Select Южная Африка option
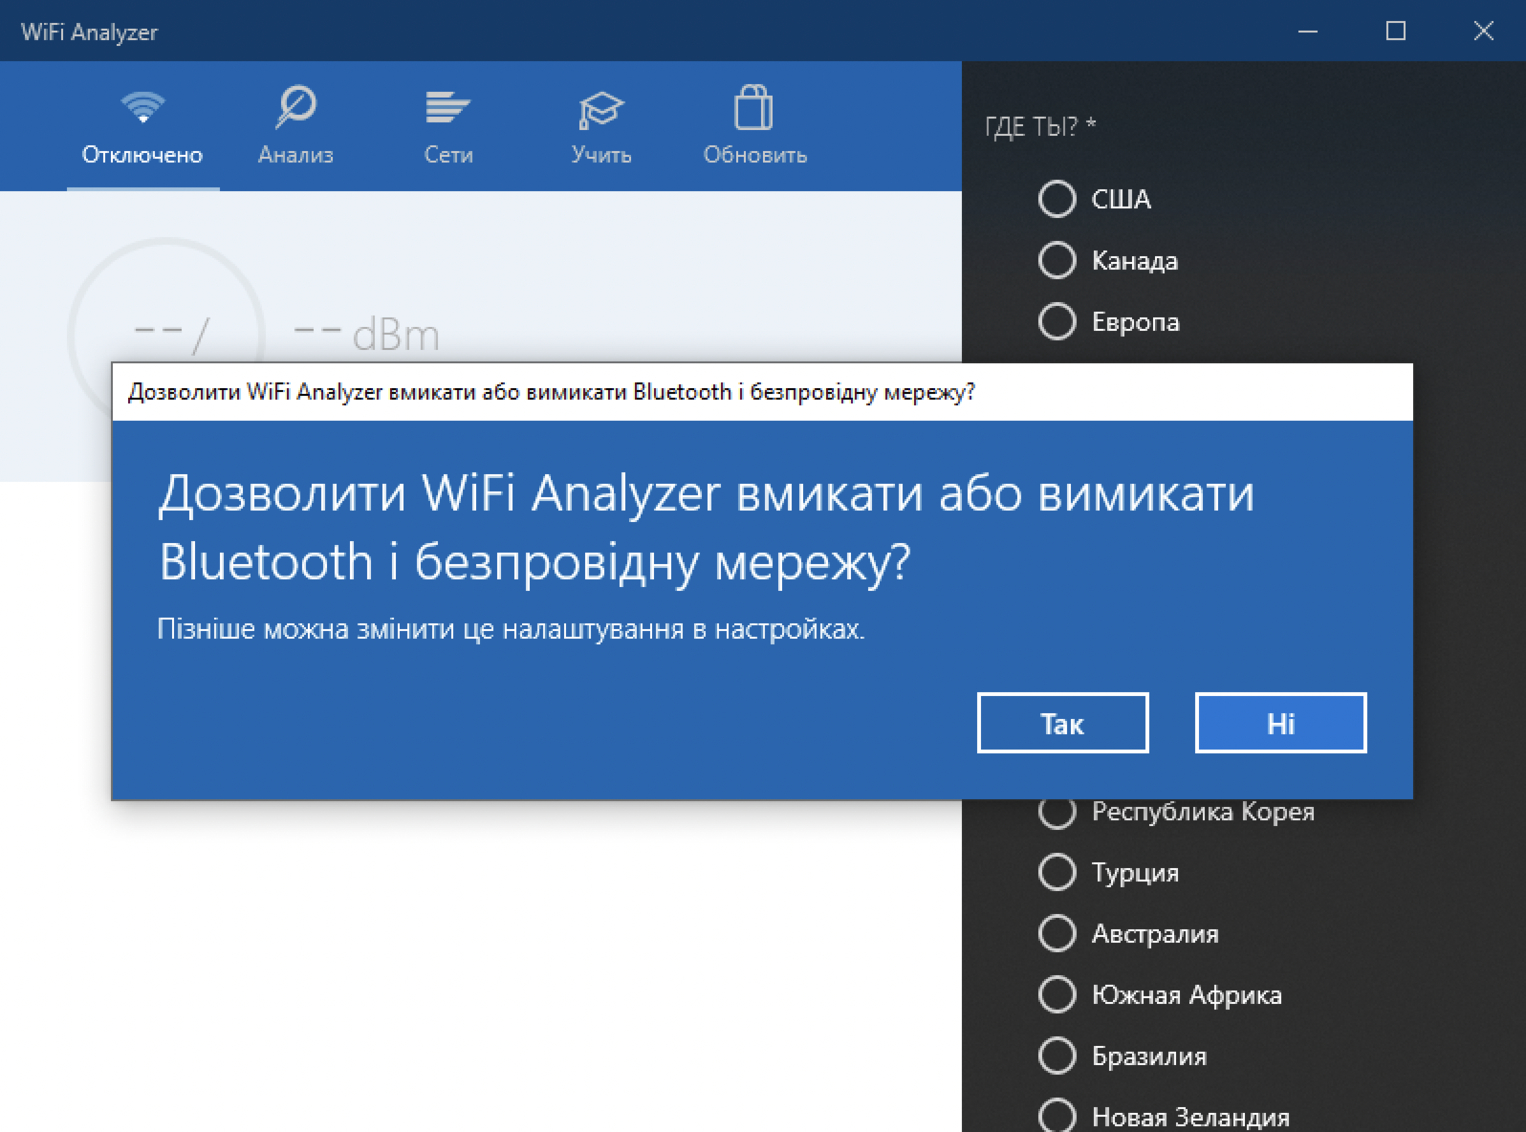The width and height of the screenshot is (1526, 1132). point(1057,995)
